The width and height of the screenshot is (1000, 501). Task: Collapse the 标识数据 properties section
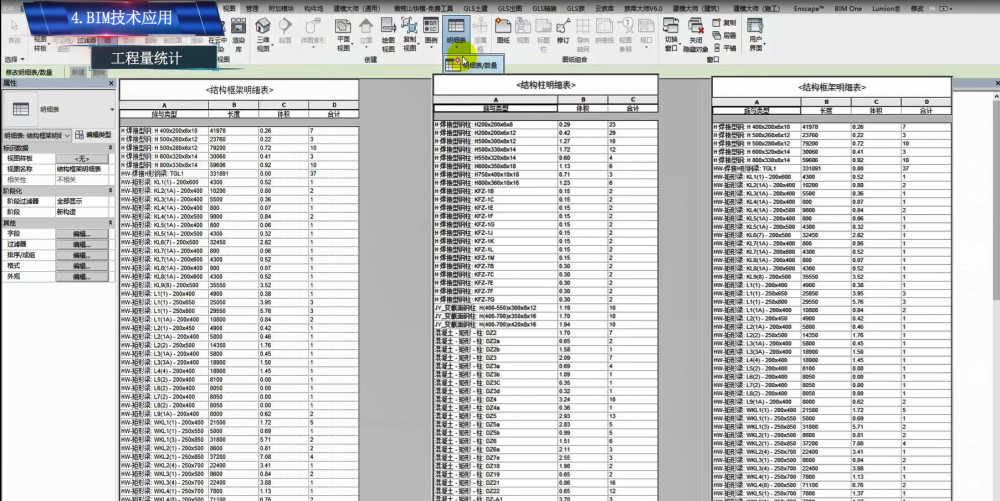click(112, 147)
